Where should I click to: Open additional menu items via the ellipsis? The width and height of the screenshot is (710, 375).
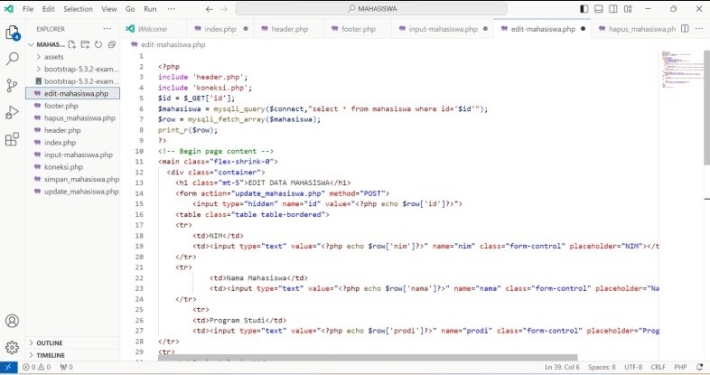[171, 9]
